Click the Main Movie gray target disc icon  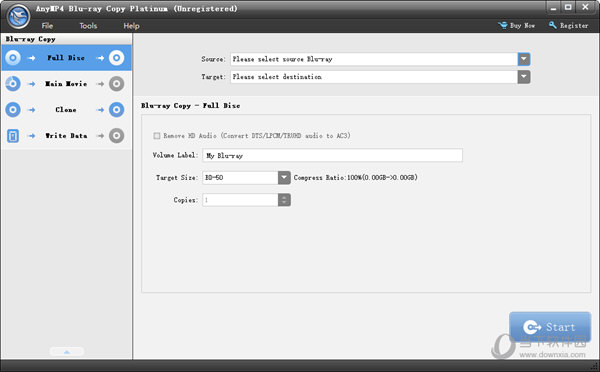[x=116, y=83]
